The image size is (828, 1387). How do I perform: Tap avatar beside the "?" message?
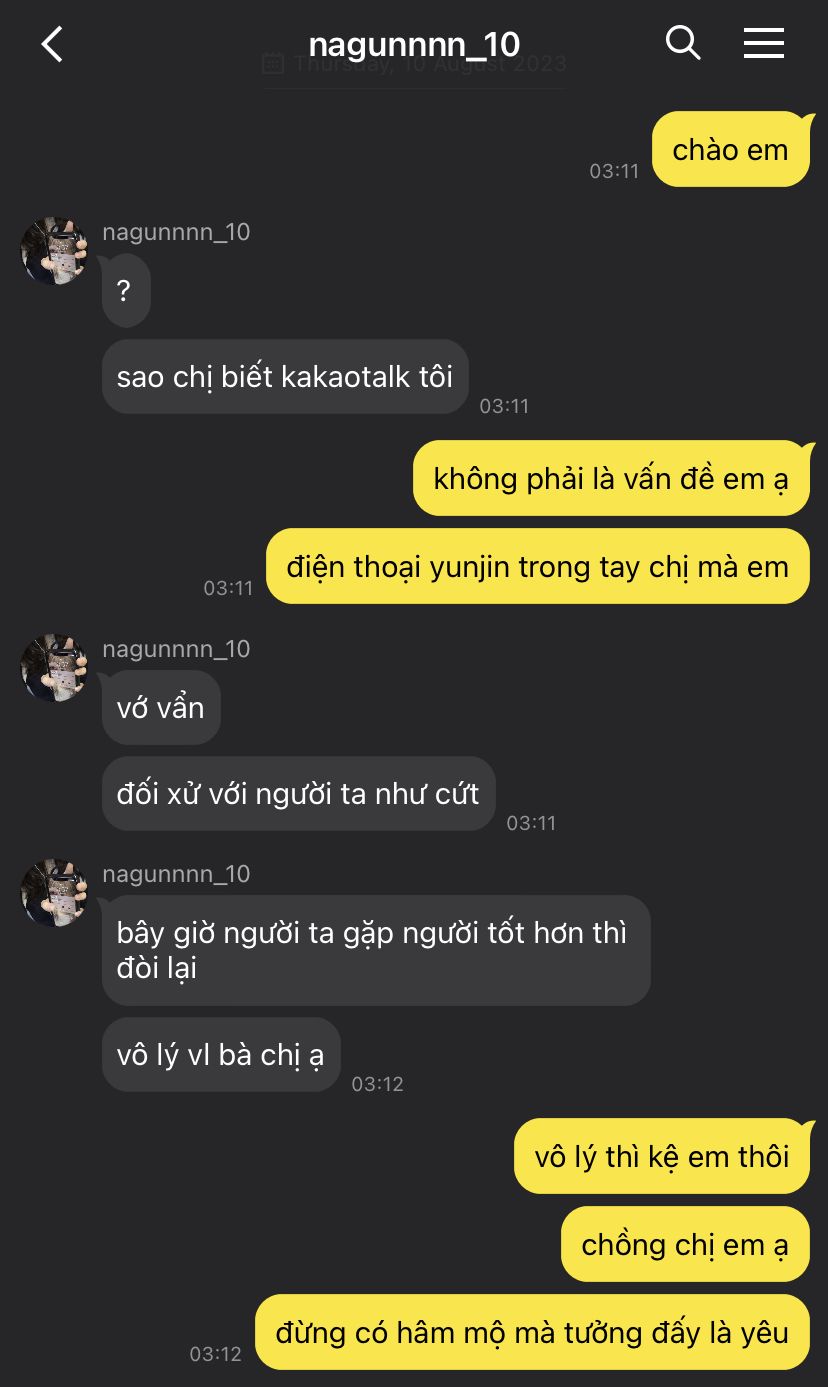pos(55,251)
